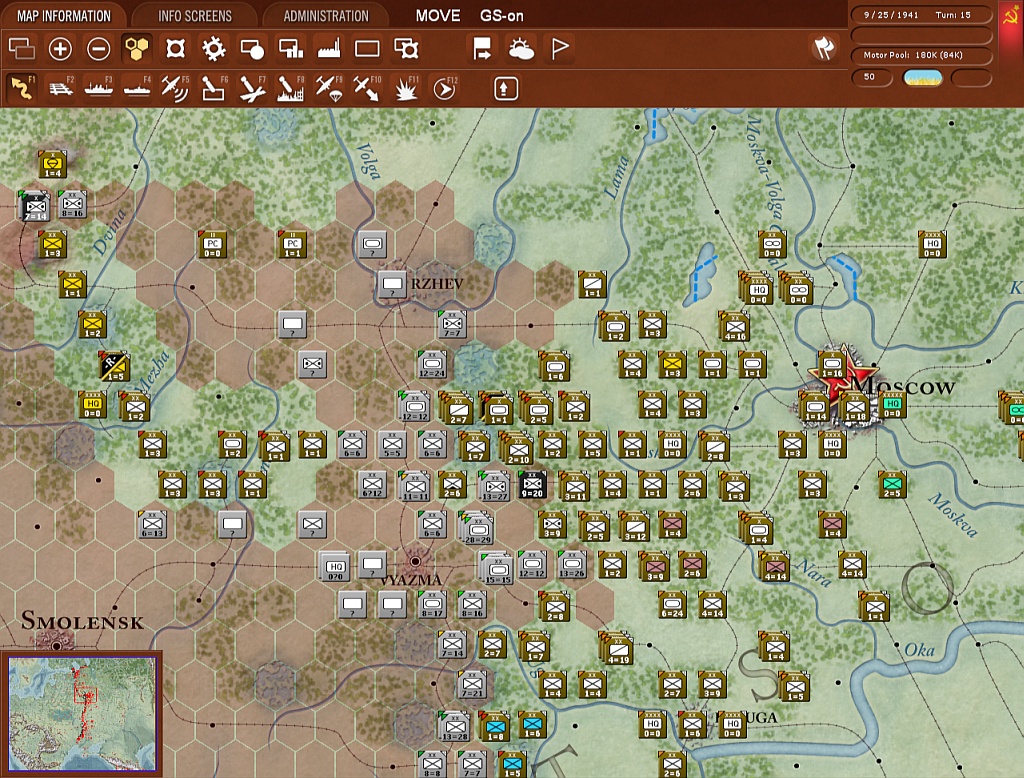Select the PC 0=0 unit counter
This screenshot has width=1024, height=778.
coord(213,245)
